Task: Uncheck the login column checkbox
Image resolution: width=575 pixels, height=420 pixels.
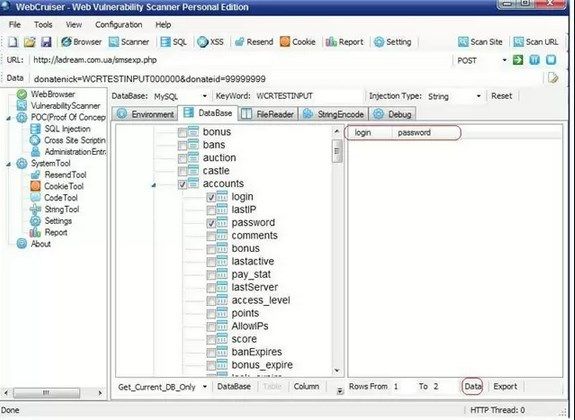Action: click(x=211, y=197)
